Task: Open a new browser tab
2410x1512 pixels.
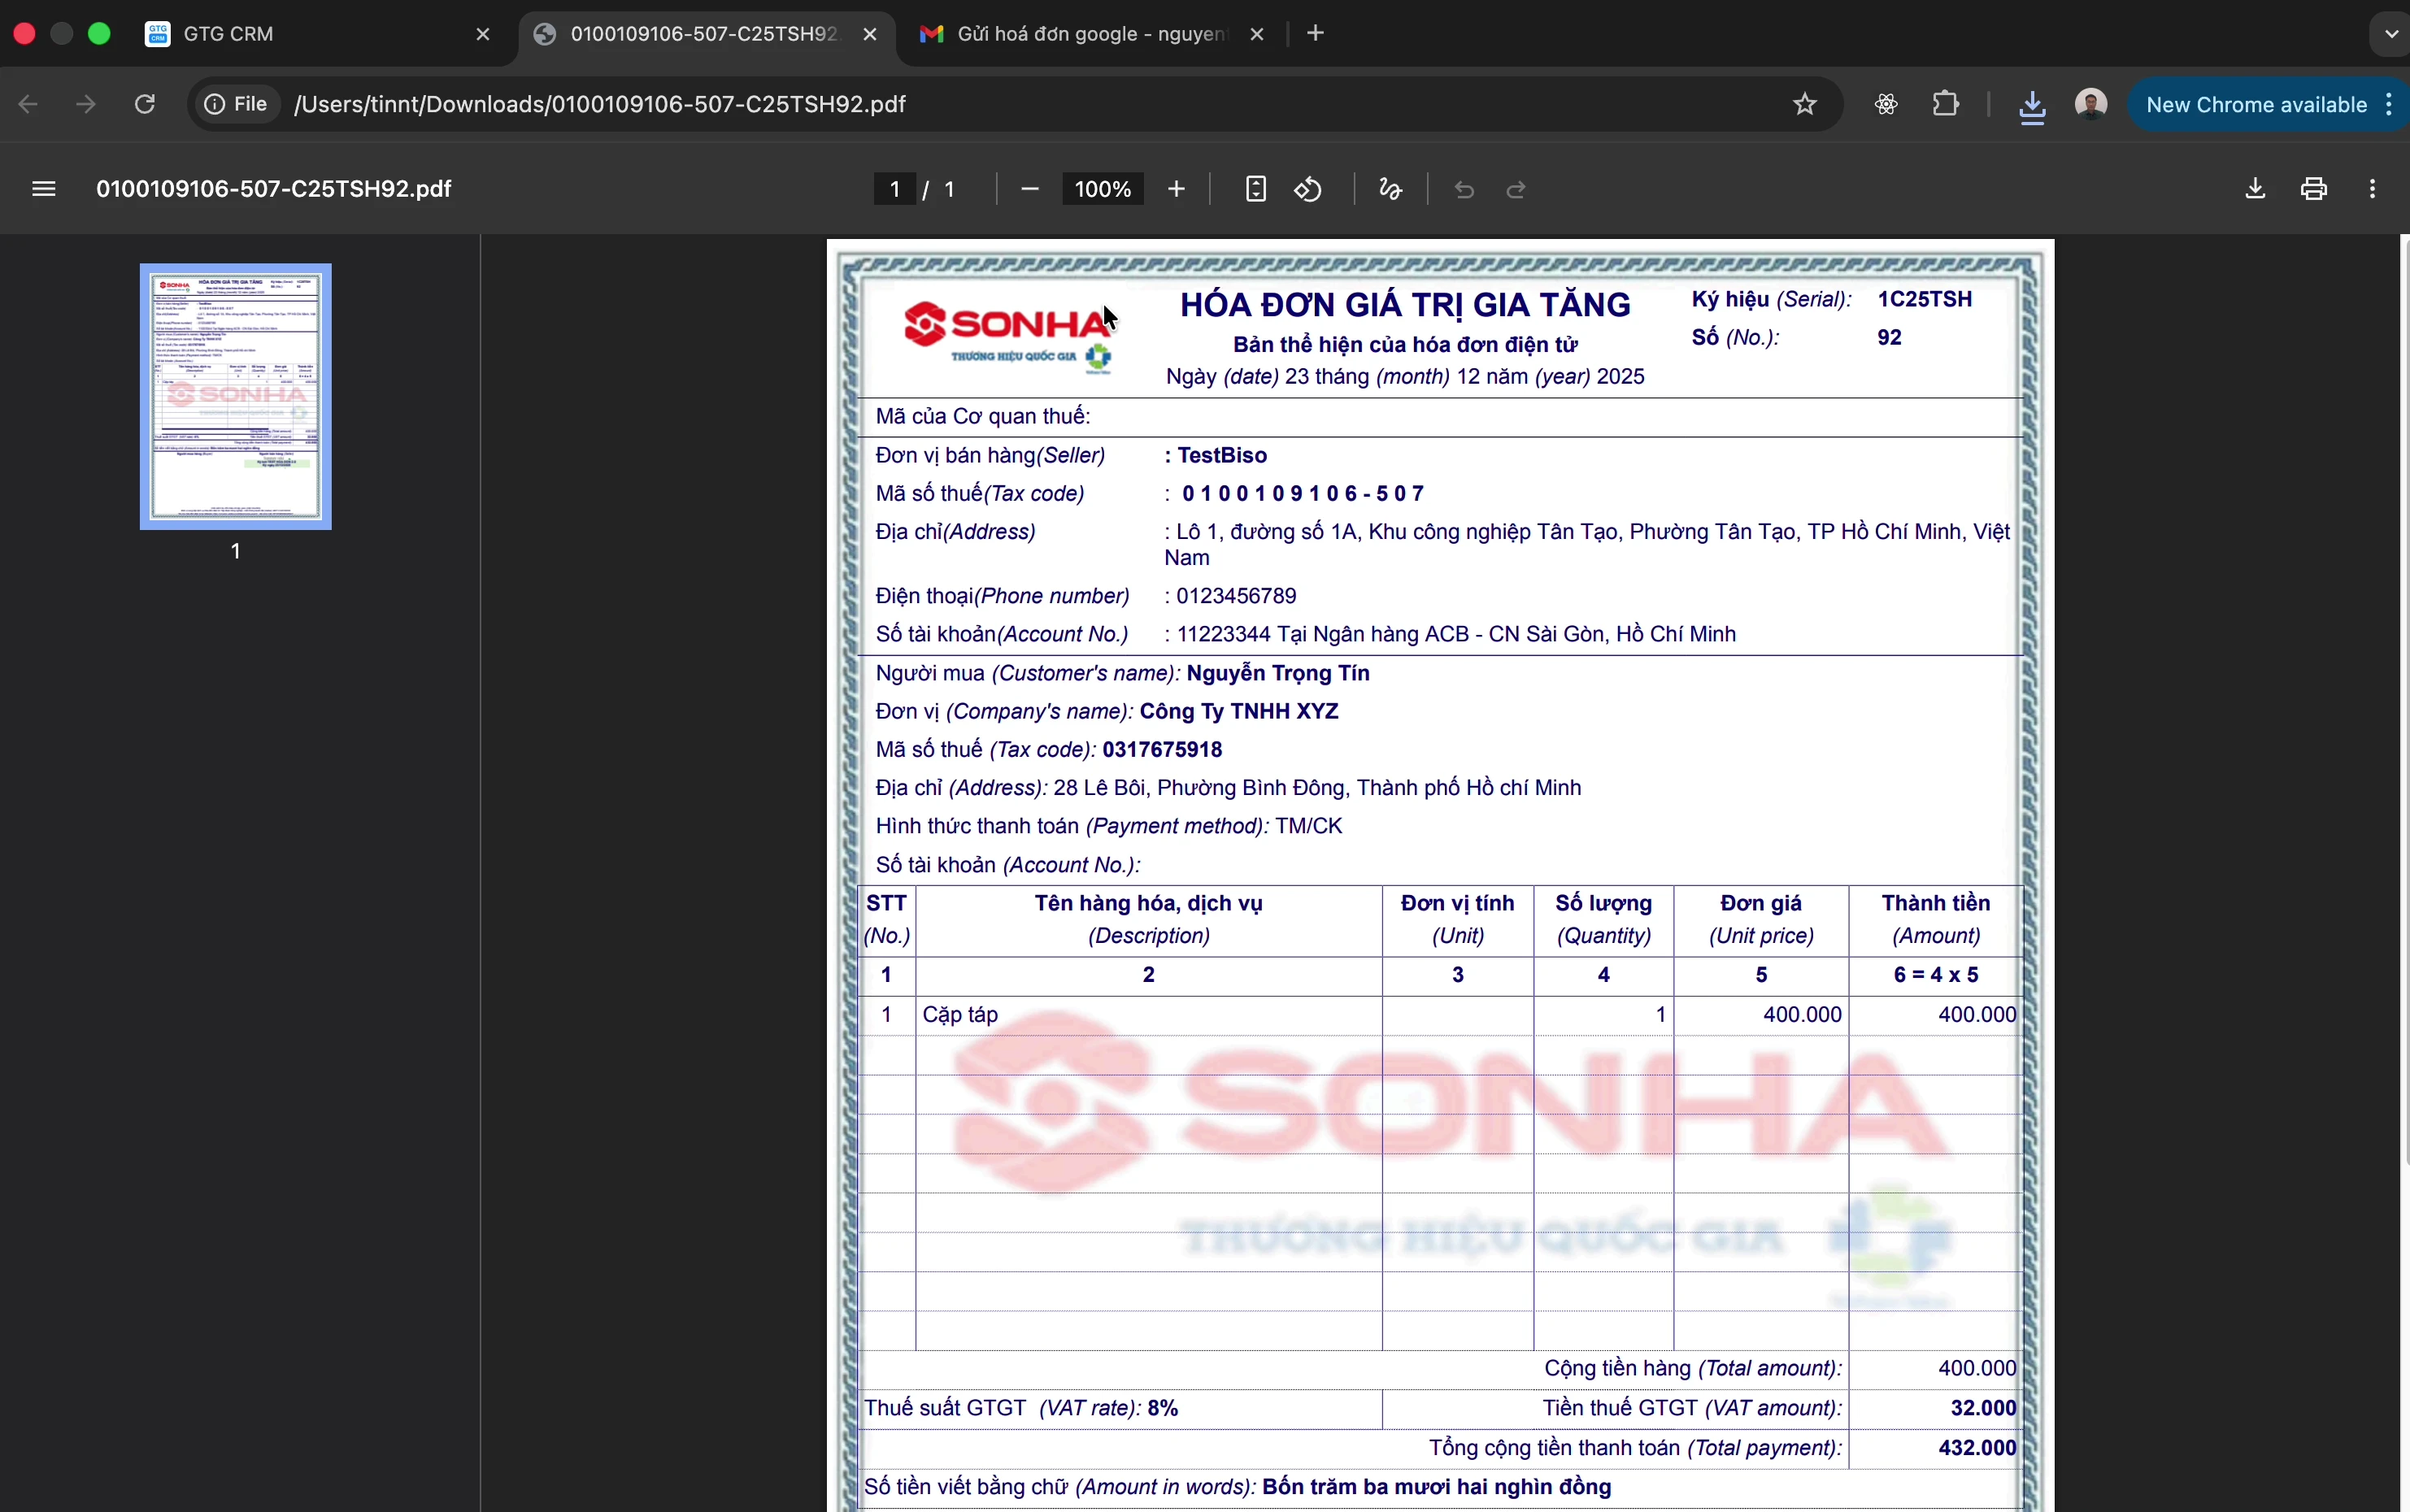Action: 1315,33
